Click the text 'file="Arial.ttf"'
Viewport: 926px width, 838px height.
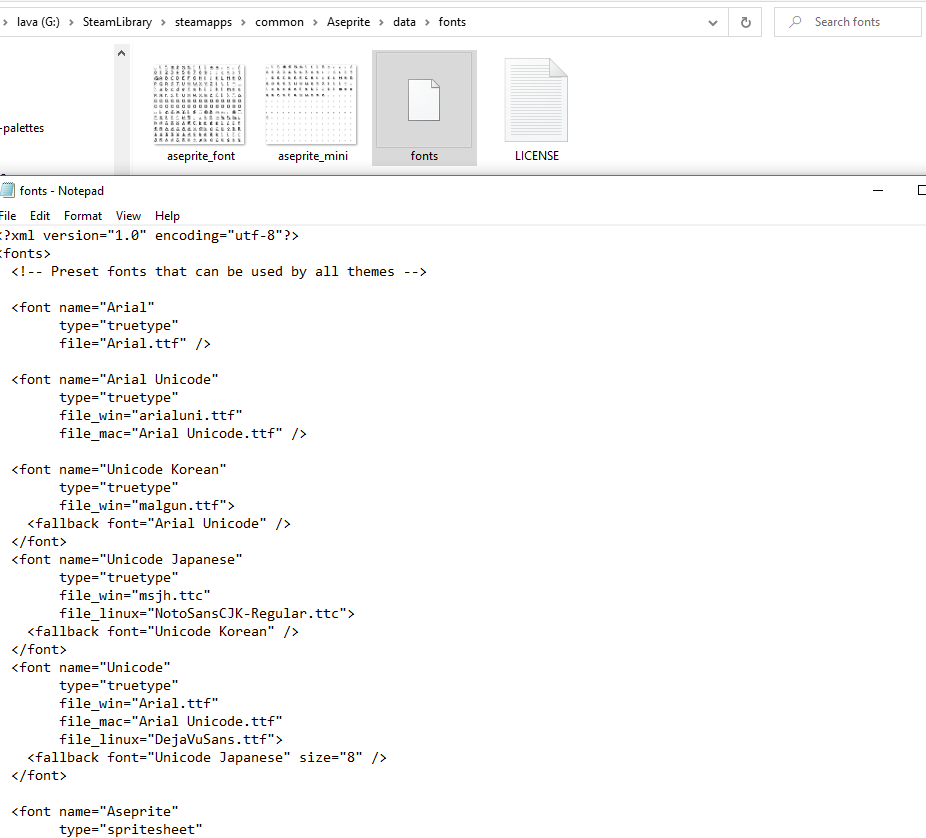pos(123,344)
